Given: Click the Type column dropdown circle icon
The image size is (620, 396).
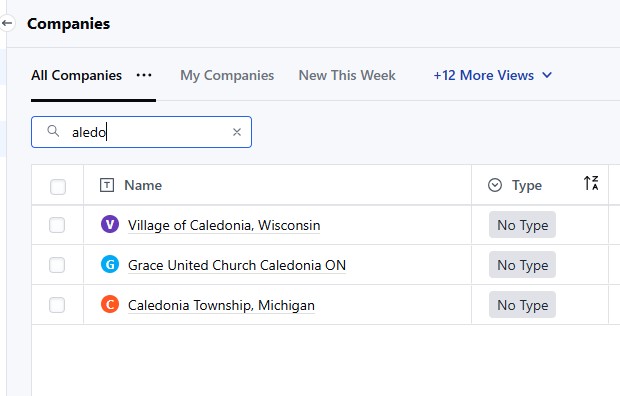Looking at the screenshot, I should (495, 185).
